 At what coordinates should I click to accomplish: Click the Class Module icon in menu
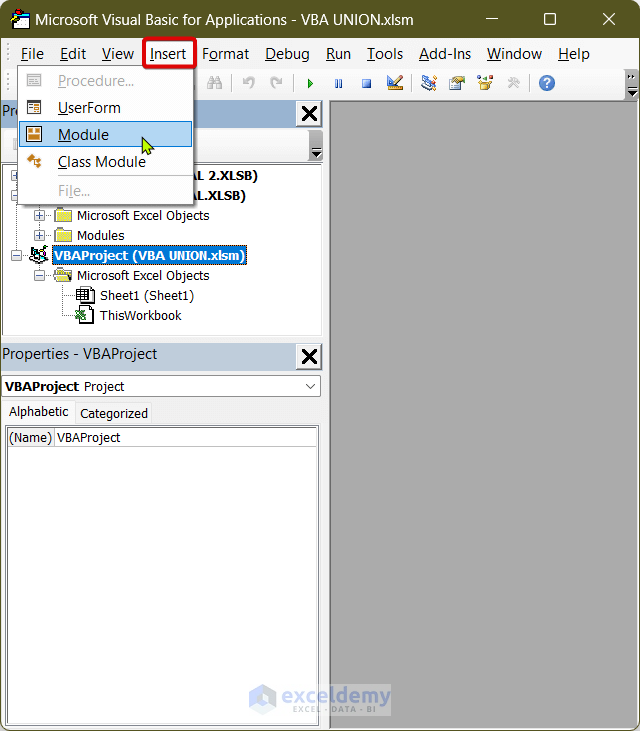(34, 161)
